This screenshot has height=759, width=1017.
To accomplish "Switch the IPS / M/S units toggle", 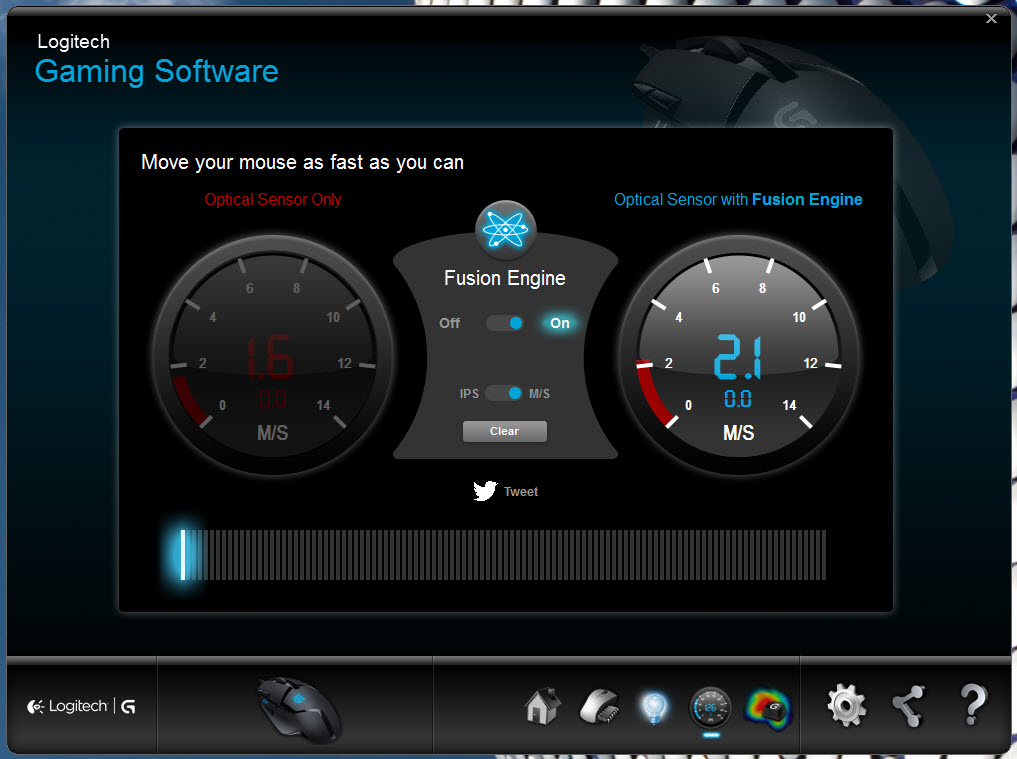I will point(504,393).
